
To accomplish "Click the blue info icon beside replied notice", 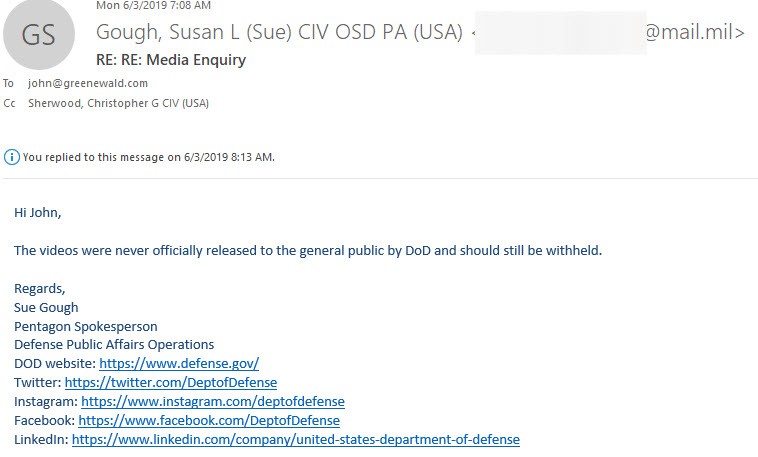I will 12,157.
